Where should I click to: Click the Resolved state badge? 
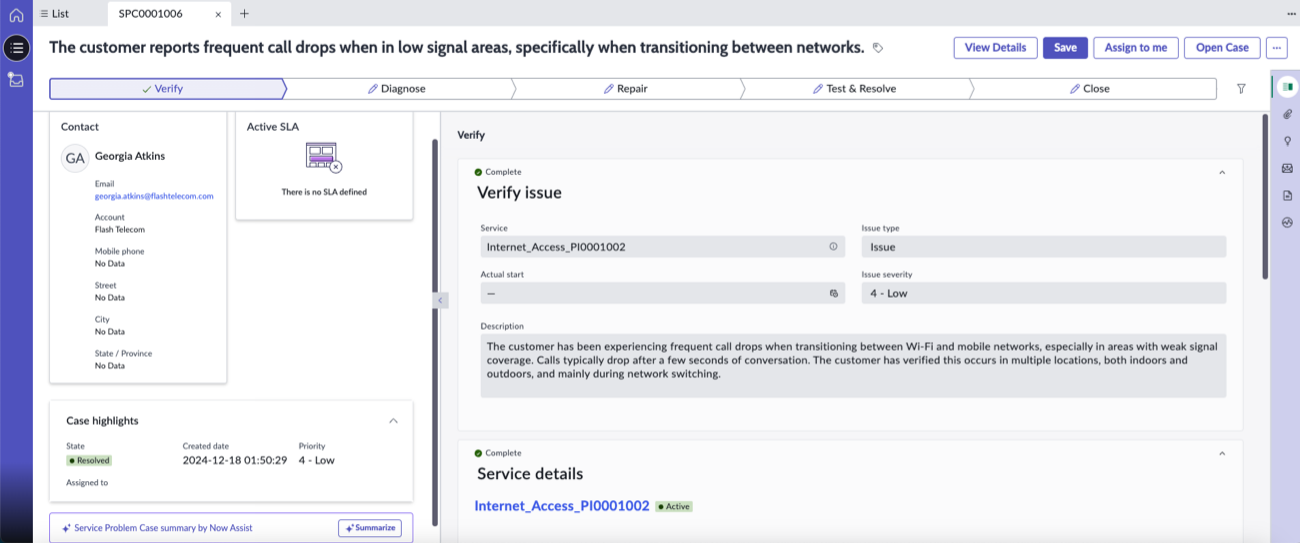click(x=89, y=461)
